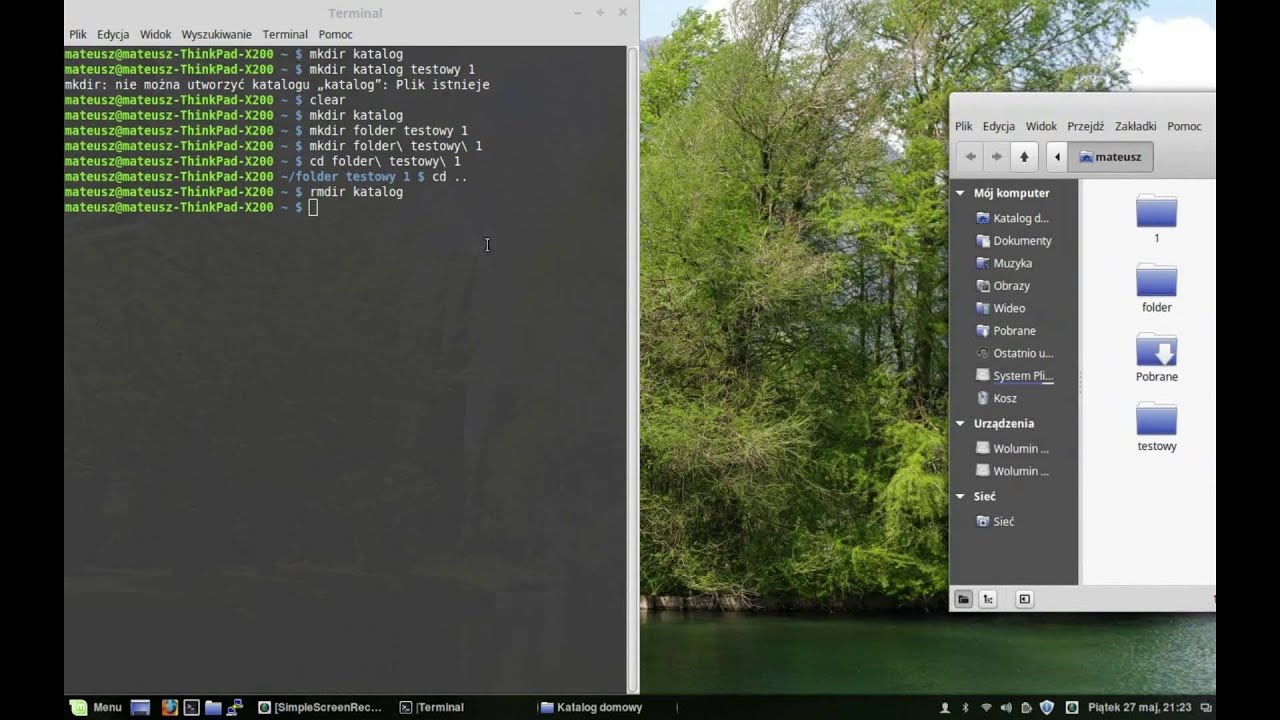Click the user icon in system tray
The image size is (1280, 720).
(x=945, y=707)
